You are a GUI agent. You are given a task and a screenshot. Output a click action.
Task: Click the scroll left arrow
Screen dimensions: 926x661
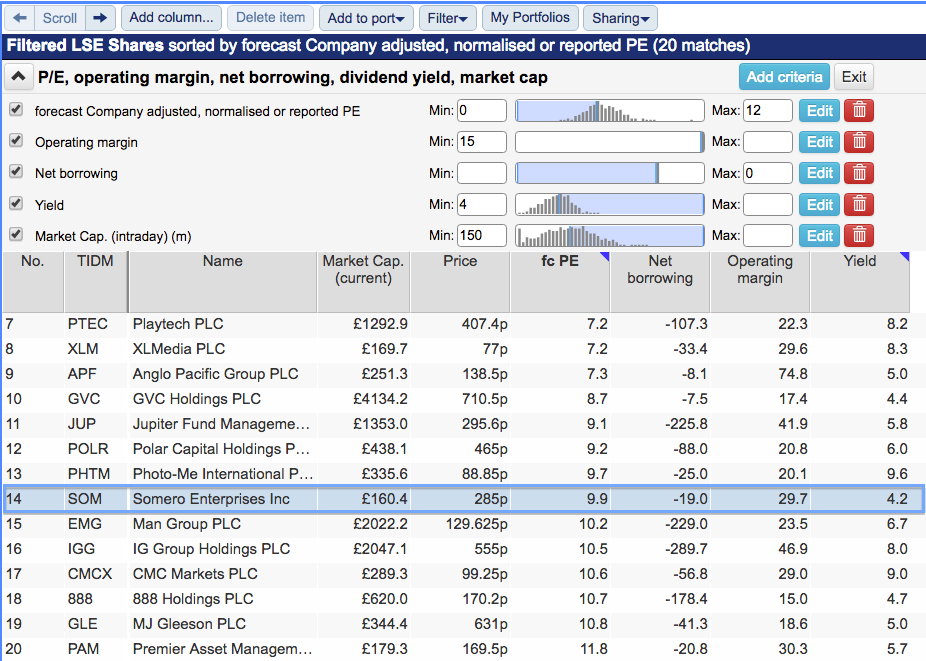tap(19, 18)
